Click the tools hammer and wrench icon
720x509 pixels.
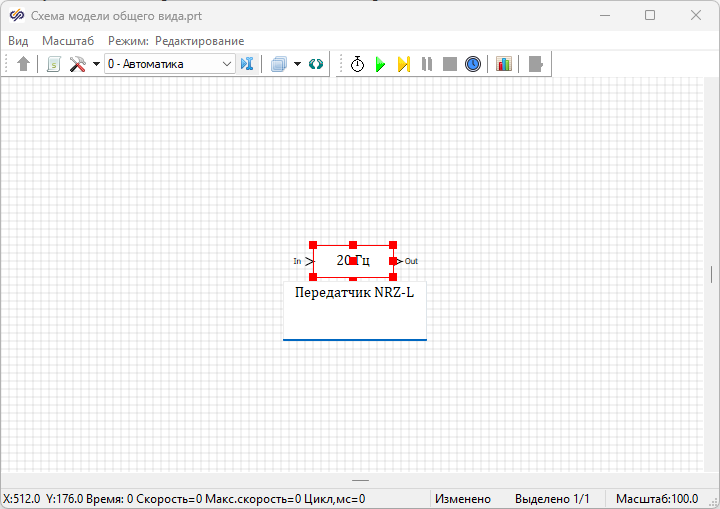pos(77,64)
